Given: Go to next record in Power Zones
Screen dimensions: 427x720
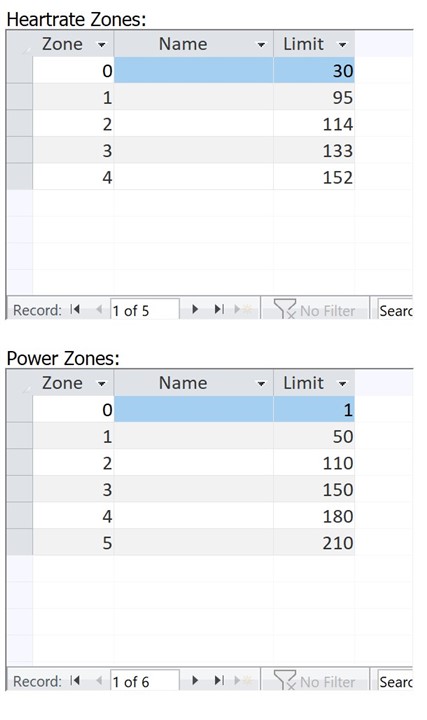Looking at the screenshot, I should (x=195, y=681).
